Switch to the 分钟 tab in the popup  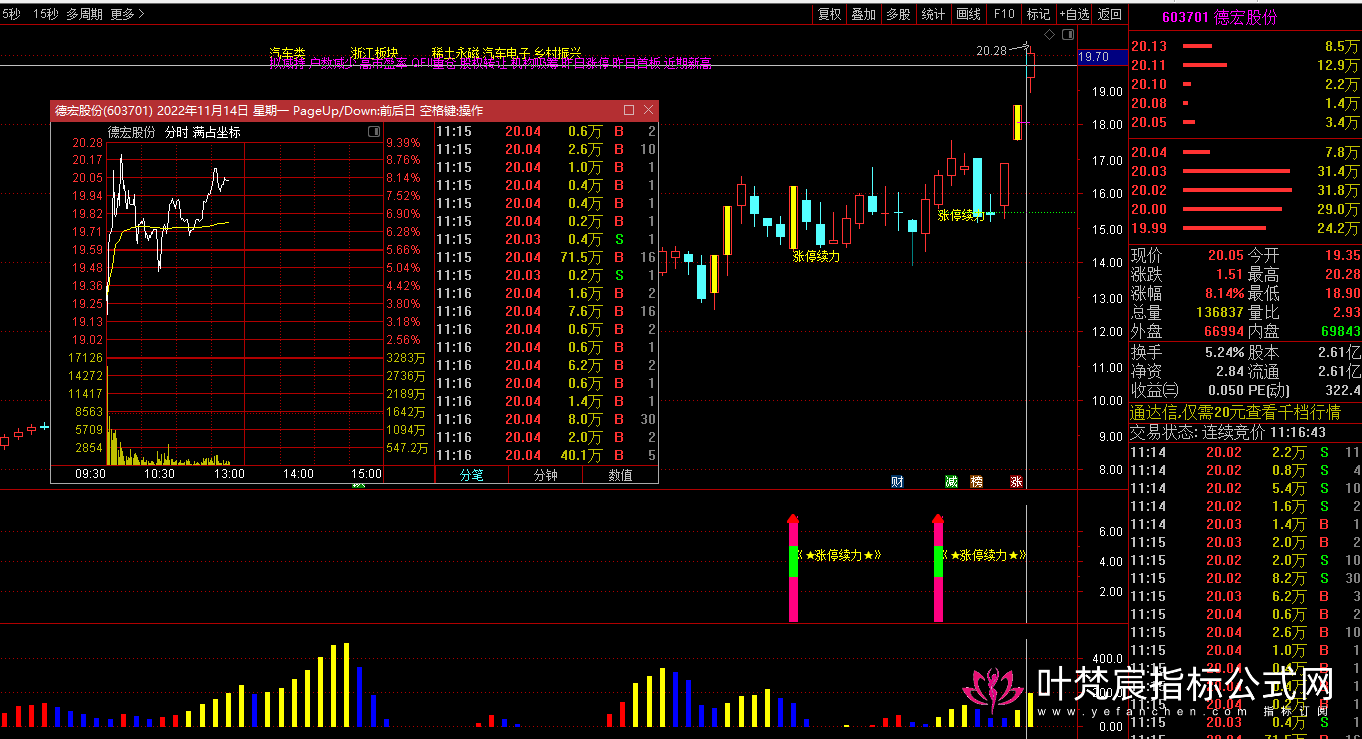545,475
